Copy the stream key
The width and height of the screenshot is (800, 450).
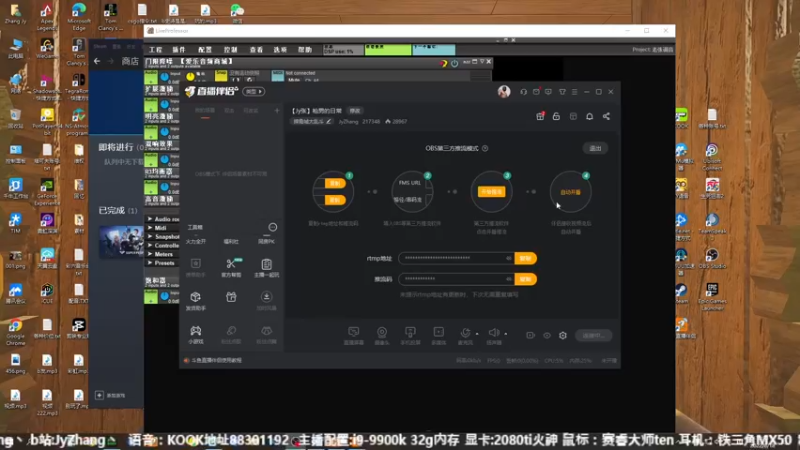pos(526,279)
